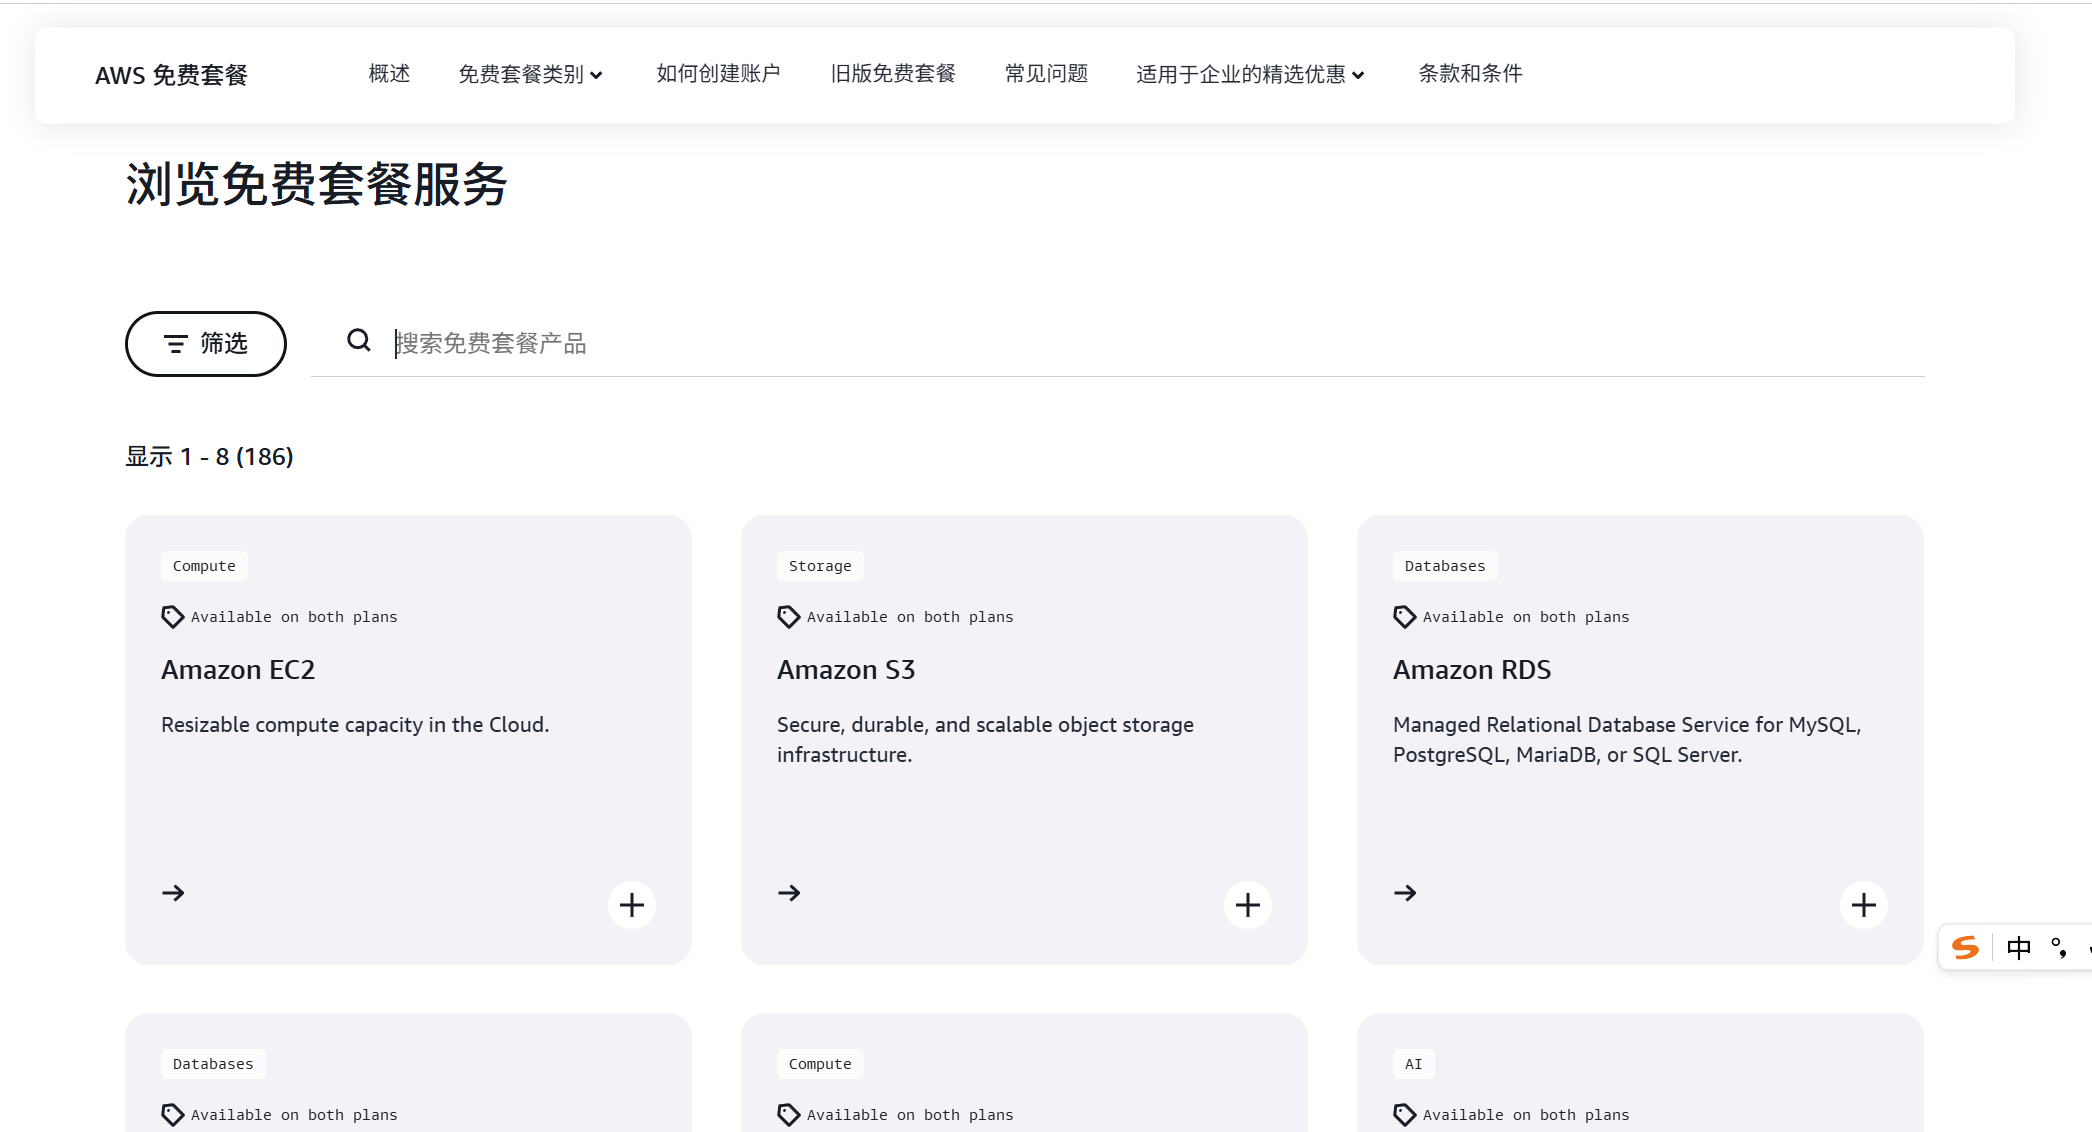
Task: Click the Compute tag on bottom-middle card
Action: (x=820, y=1064)
